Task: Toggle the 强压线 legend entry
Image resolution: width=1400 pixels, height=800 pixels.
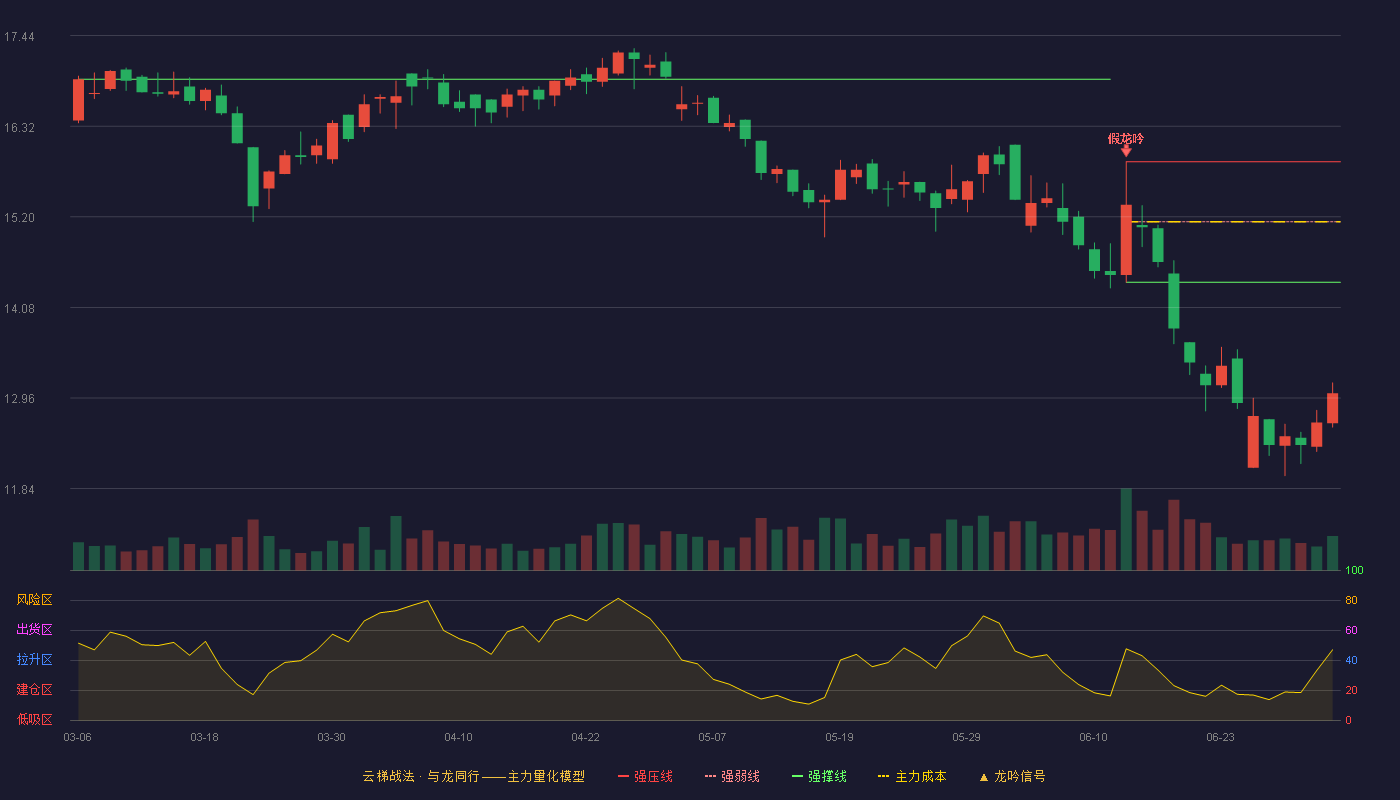Action: (x=645, y=776)
